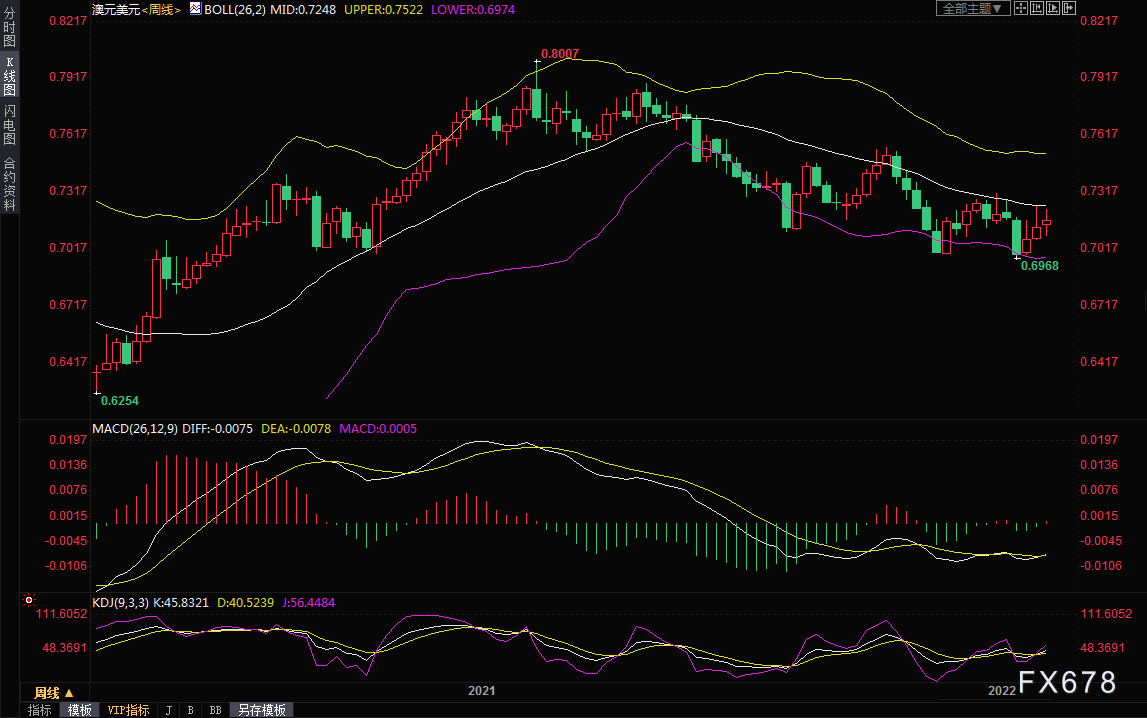Click the J template button
The height and width of the screenshot is (718, 1147).
[x=169, y=710]
